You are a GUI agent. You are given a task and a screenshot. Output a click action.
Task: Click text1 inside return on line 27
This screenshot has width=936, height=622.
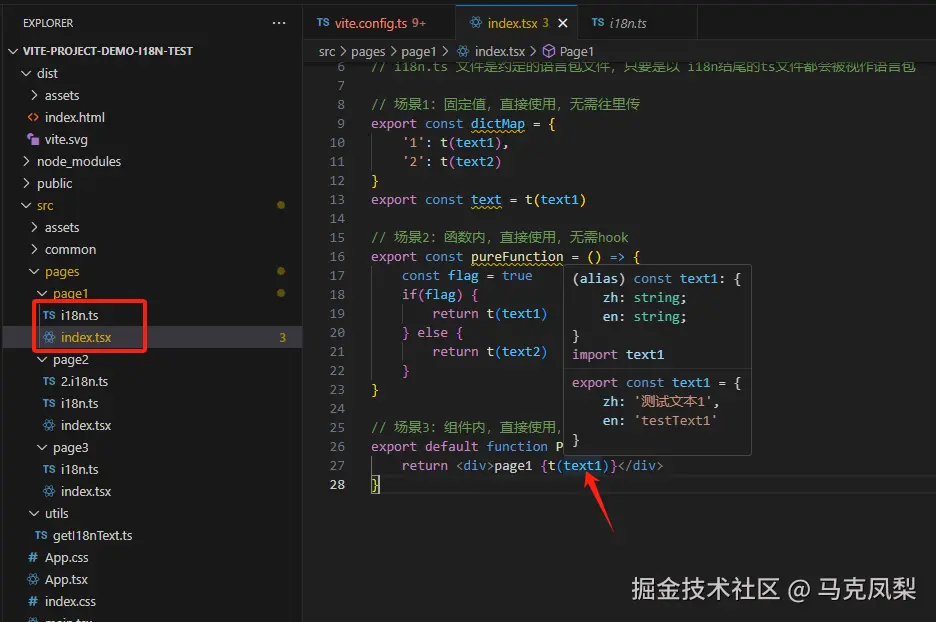[x=583, y=466]
